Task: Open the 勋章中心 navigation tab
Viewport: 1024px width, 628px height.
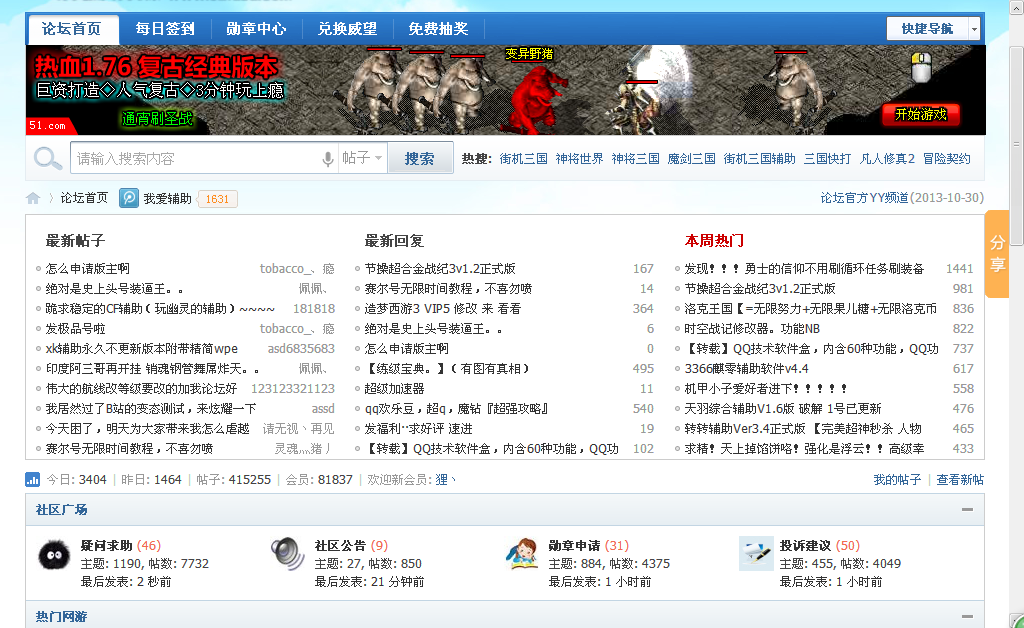Action: (x=256, y=29)
